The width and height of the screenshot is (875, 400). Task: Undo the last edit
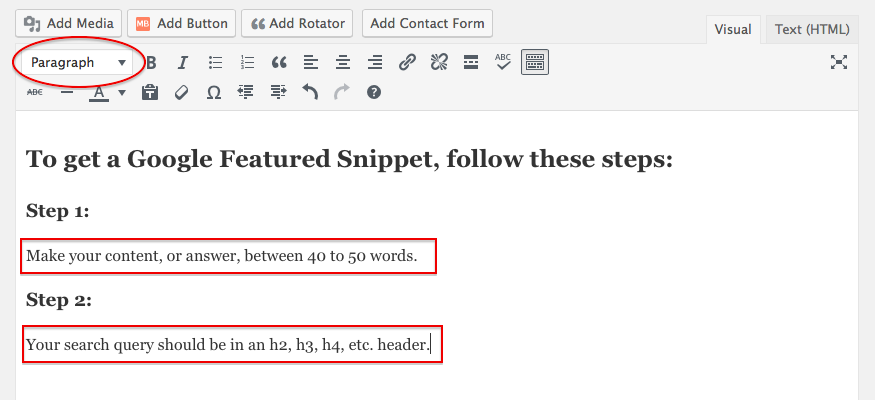tap(310, 92)
